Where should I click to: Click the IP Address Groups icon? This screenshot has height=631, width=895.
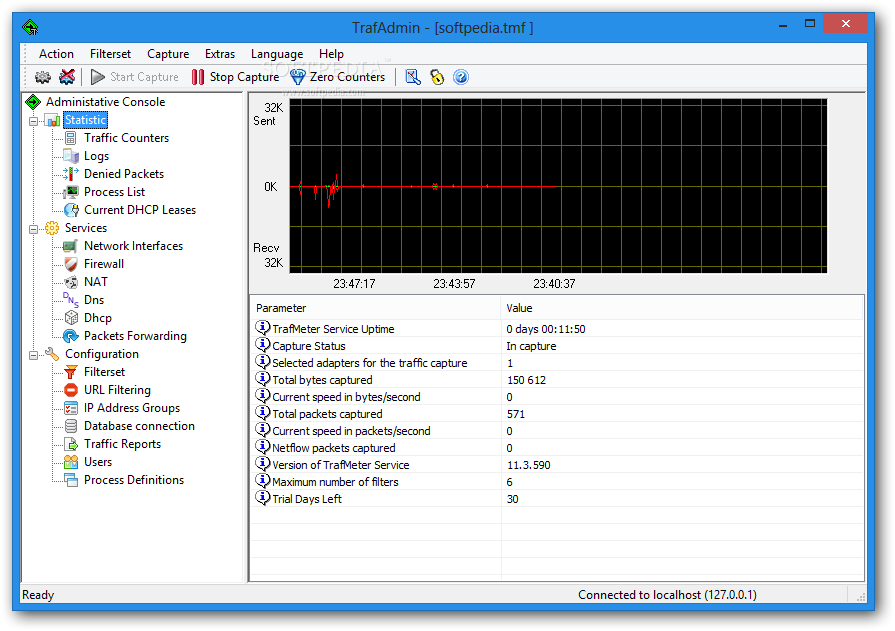point(71,408)
